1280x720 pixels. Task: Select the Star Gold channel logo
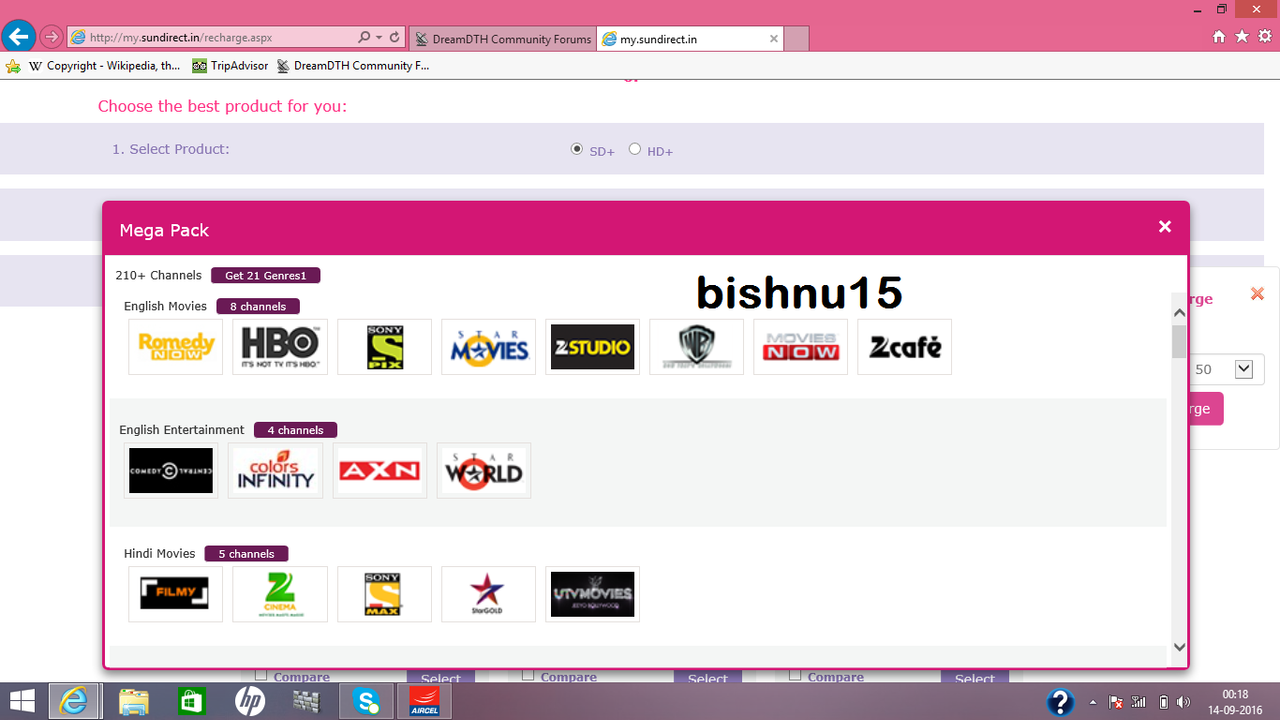click(488, 594)
